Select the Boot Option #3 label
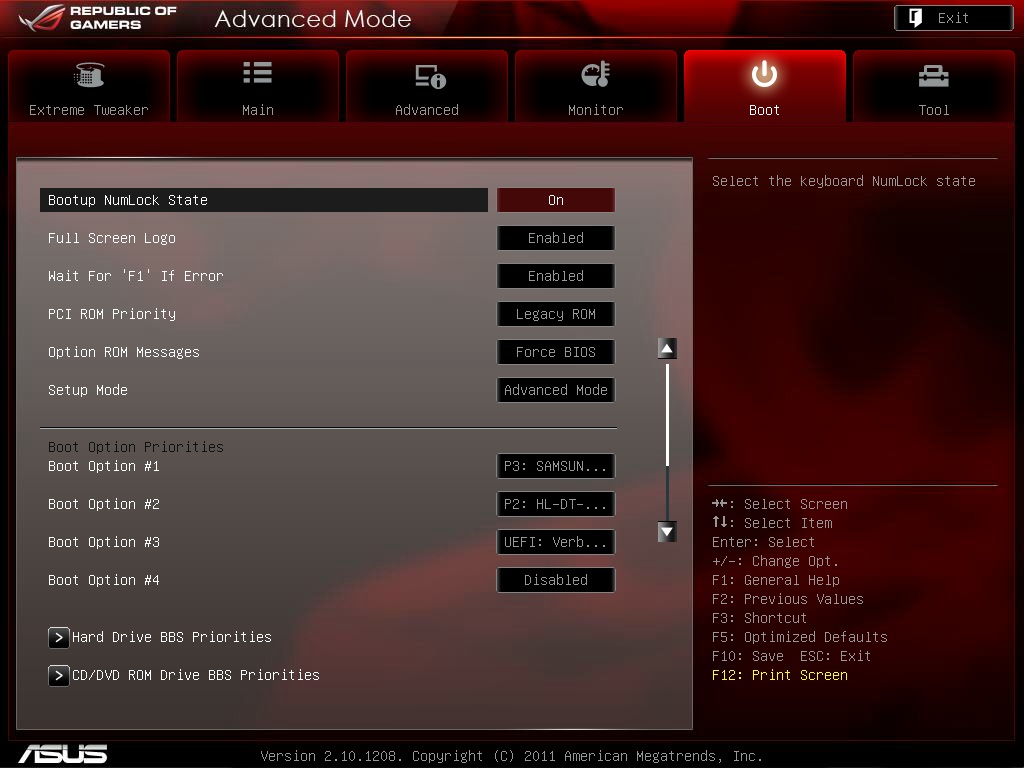This screenshot has width=1024, height=768. click(x=104, y=542)
